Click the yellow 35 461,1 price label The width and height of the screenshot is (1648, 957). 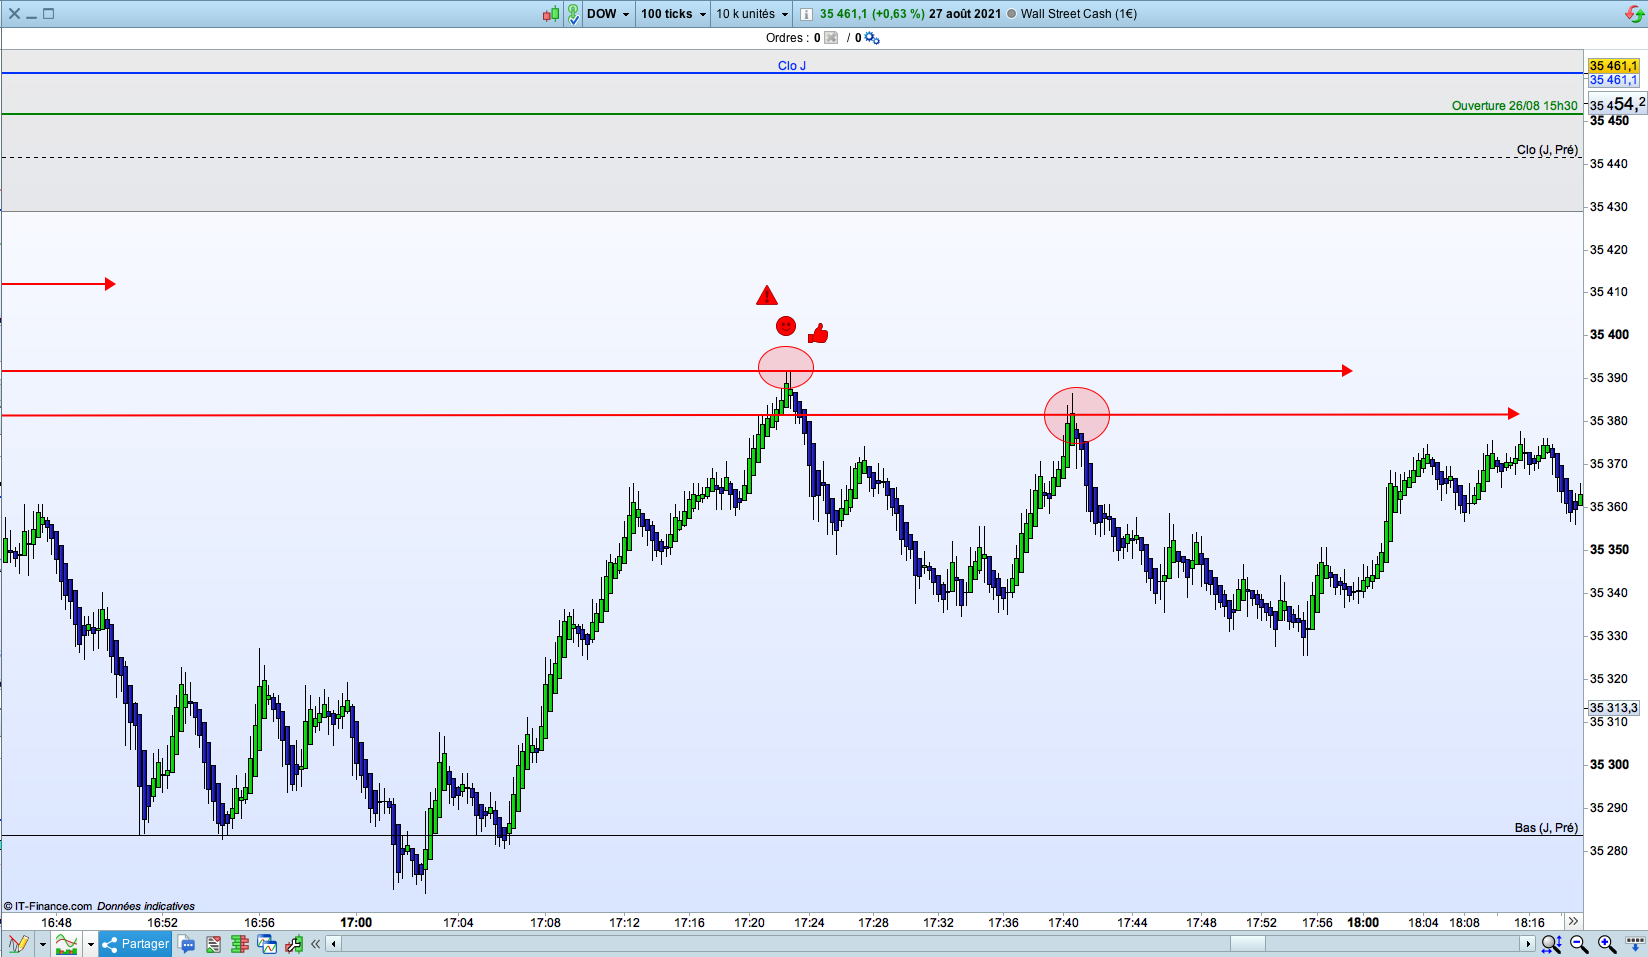(1613, 66)
